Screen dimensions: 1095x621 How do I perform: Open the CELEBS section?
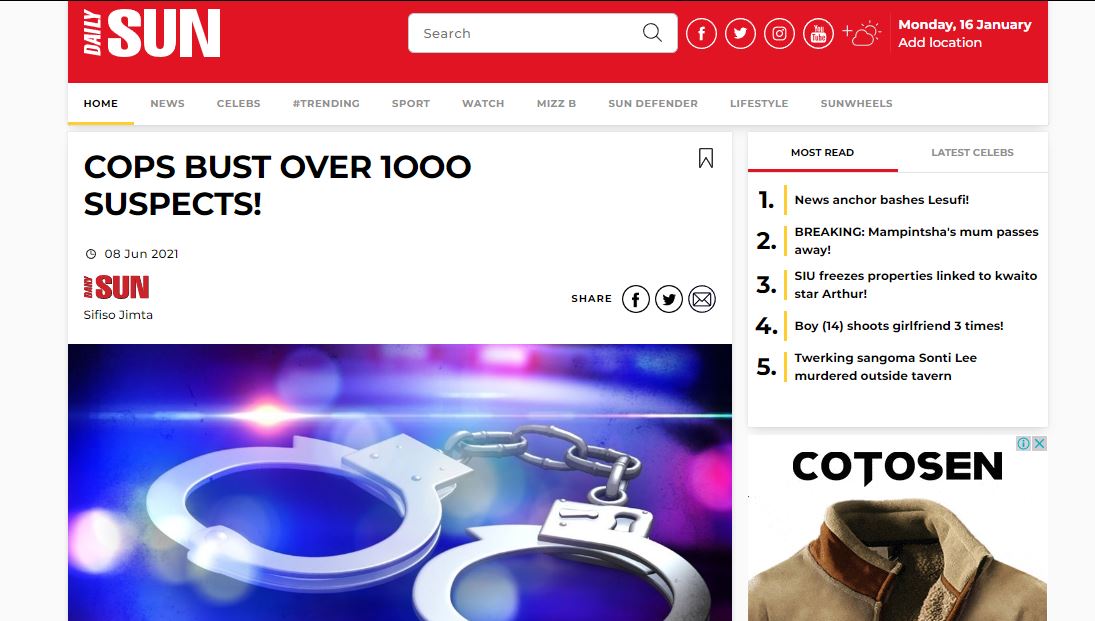coord(238,103)
